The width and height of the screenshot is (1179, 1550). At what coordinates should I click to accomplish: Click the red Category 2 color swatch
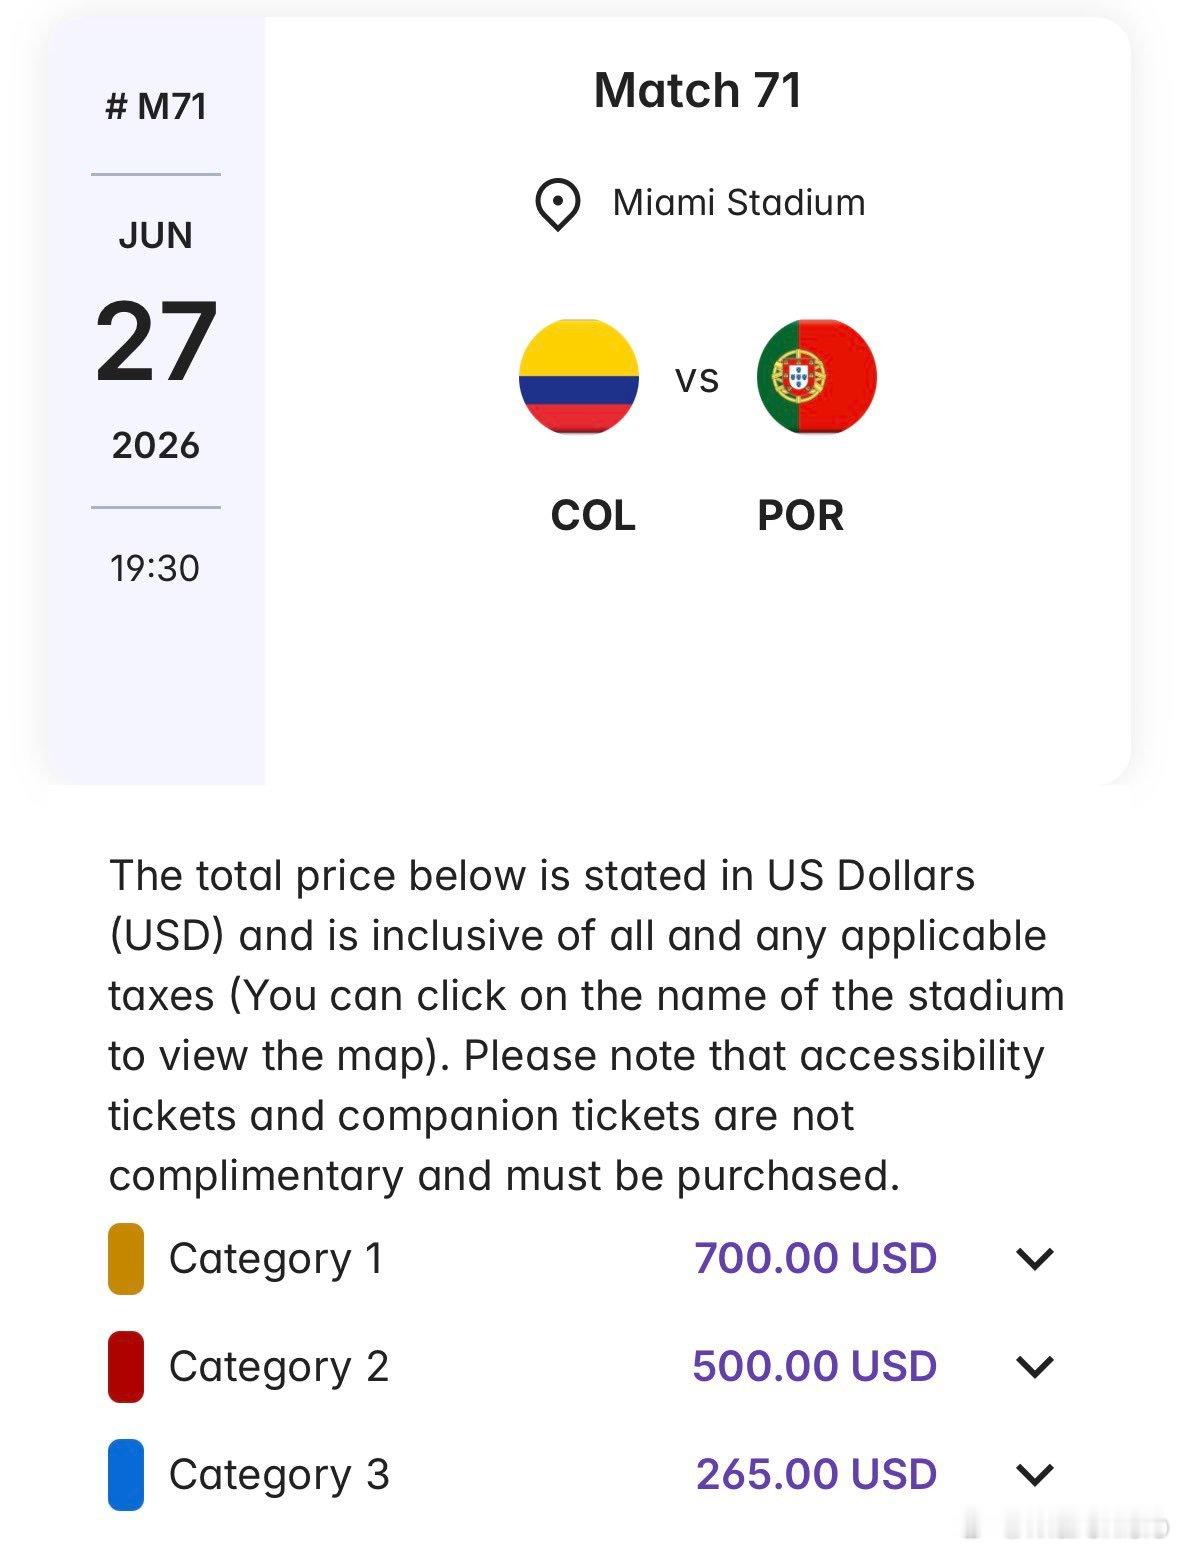(x=126, y=1367)
